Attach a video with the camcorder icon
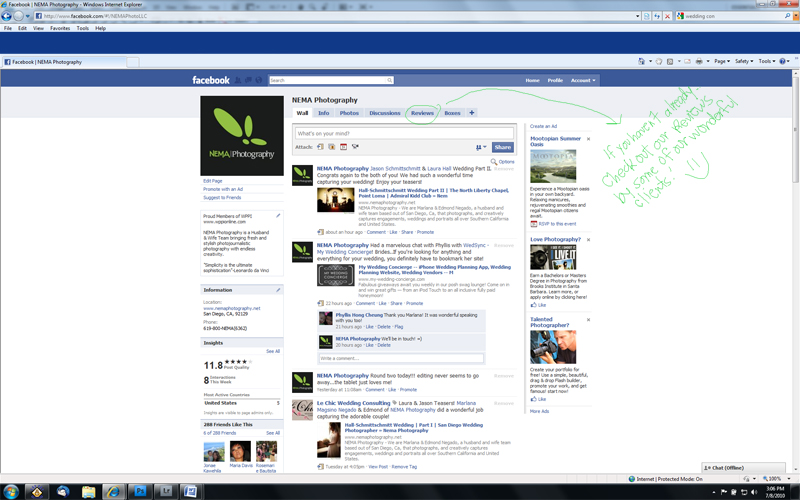The height and width of the screenshot is (500, 800). (x=355, y=147)
